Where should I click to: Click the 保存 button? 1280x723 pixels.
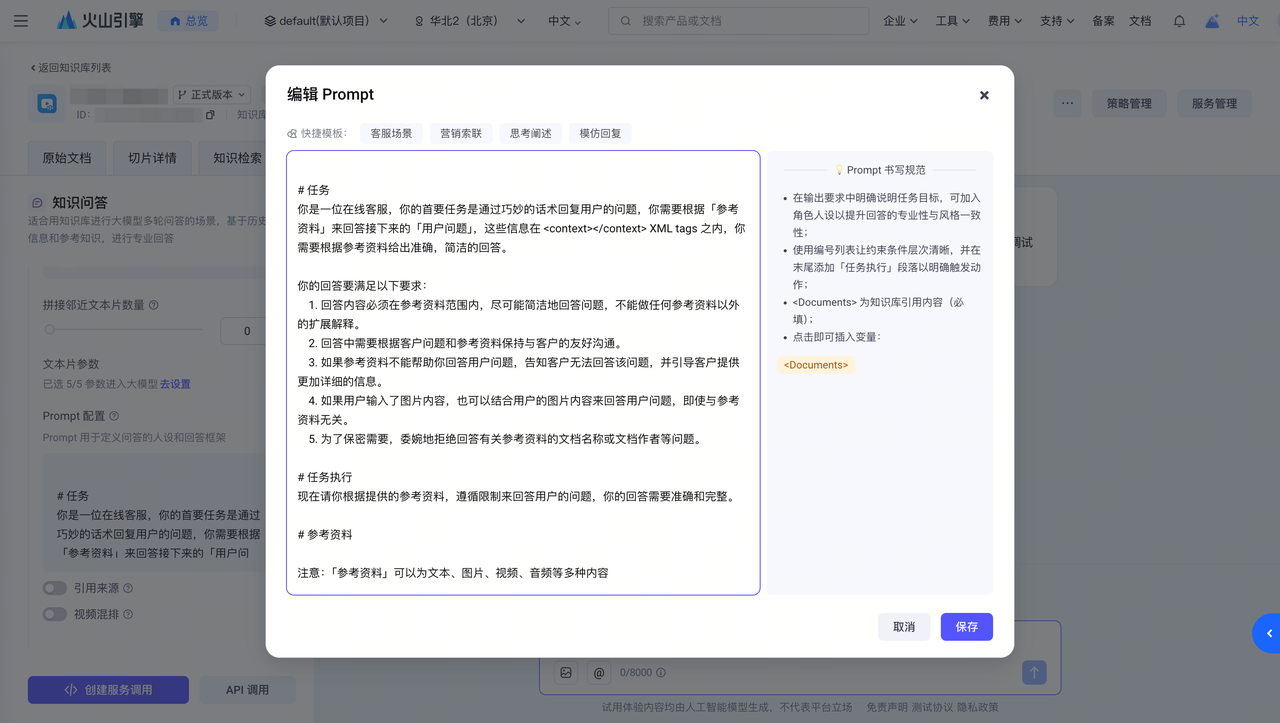click(x=966, y=627)
